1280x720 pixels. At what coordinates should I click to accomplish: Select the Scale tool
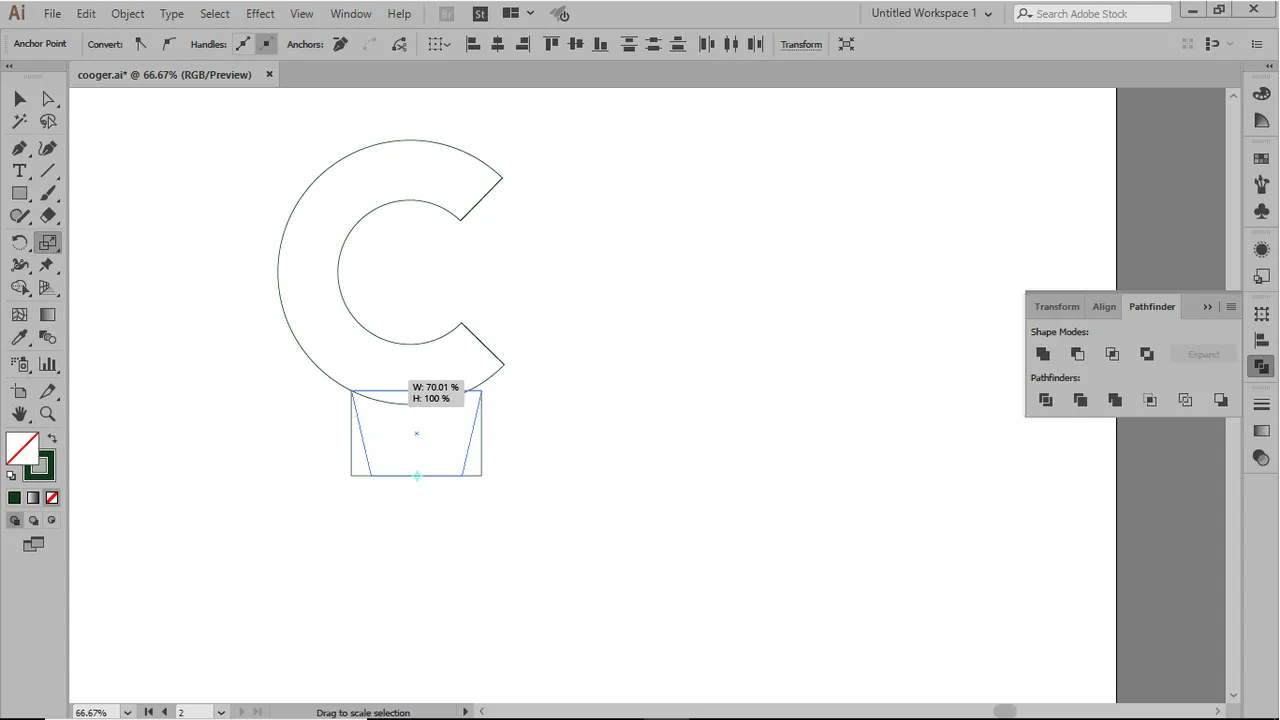(48, 243)
